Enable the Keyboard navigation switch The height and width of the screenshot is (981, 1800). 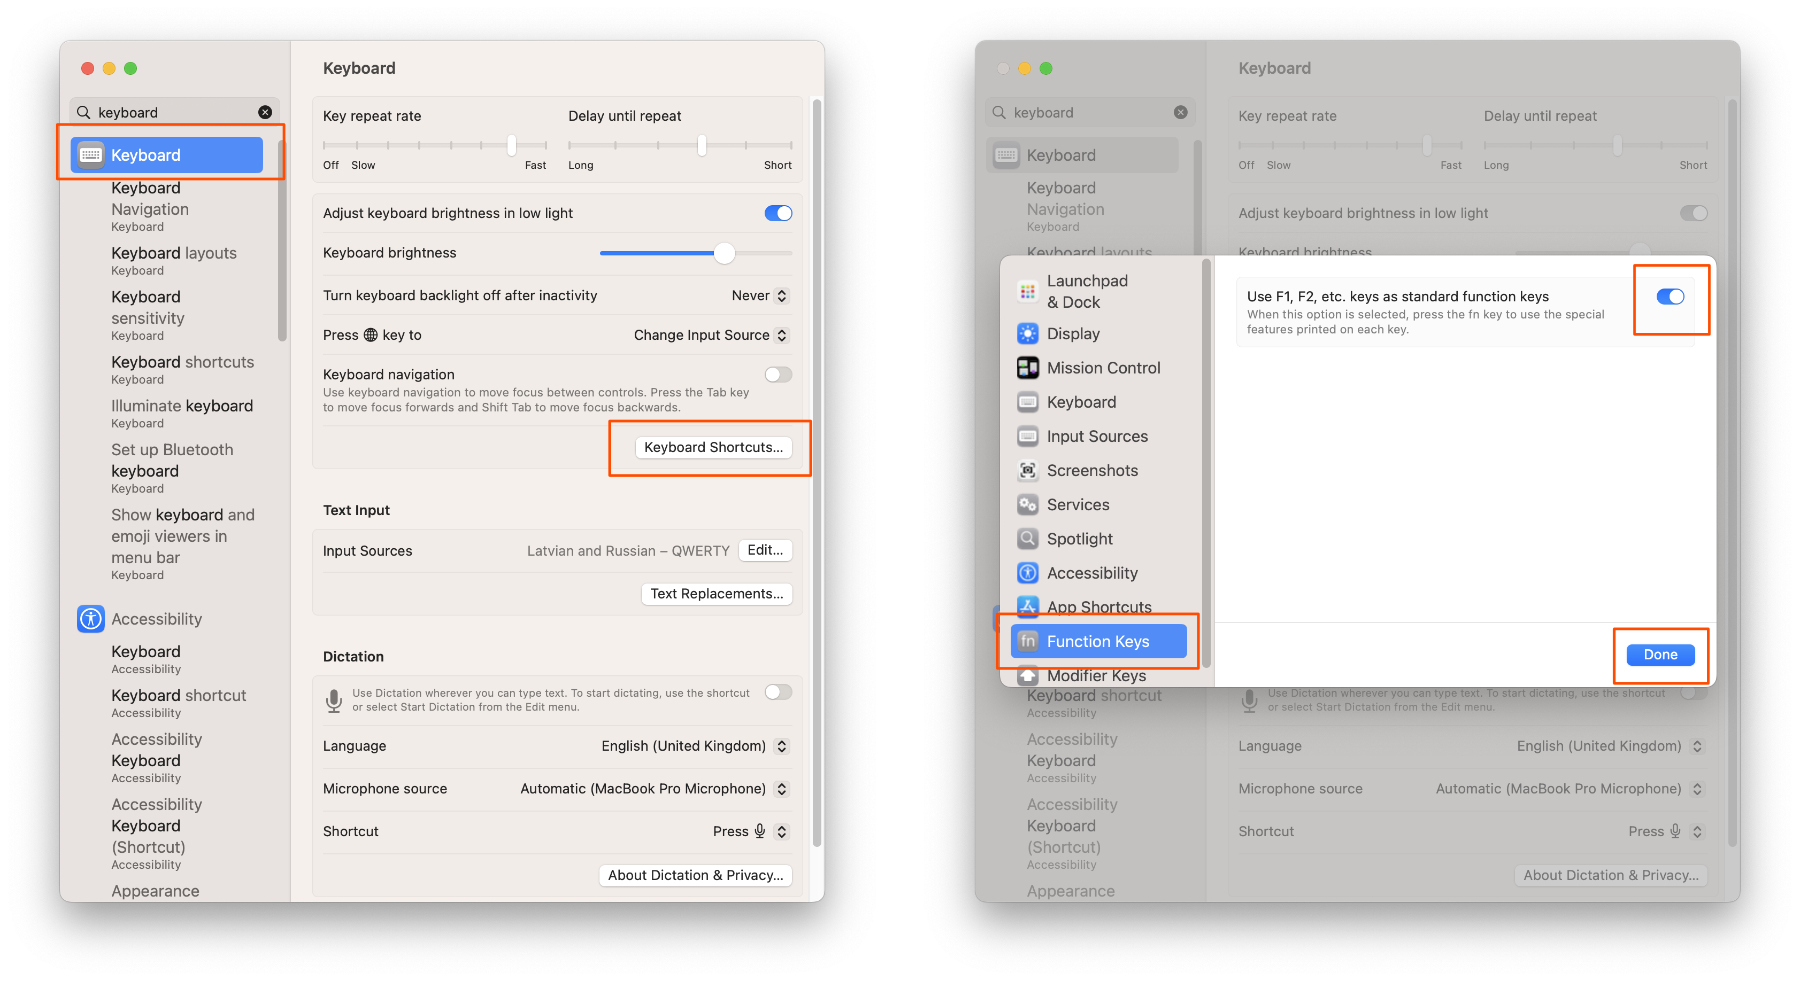[x=778, y=375]
